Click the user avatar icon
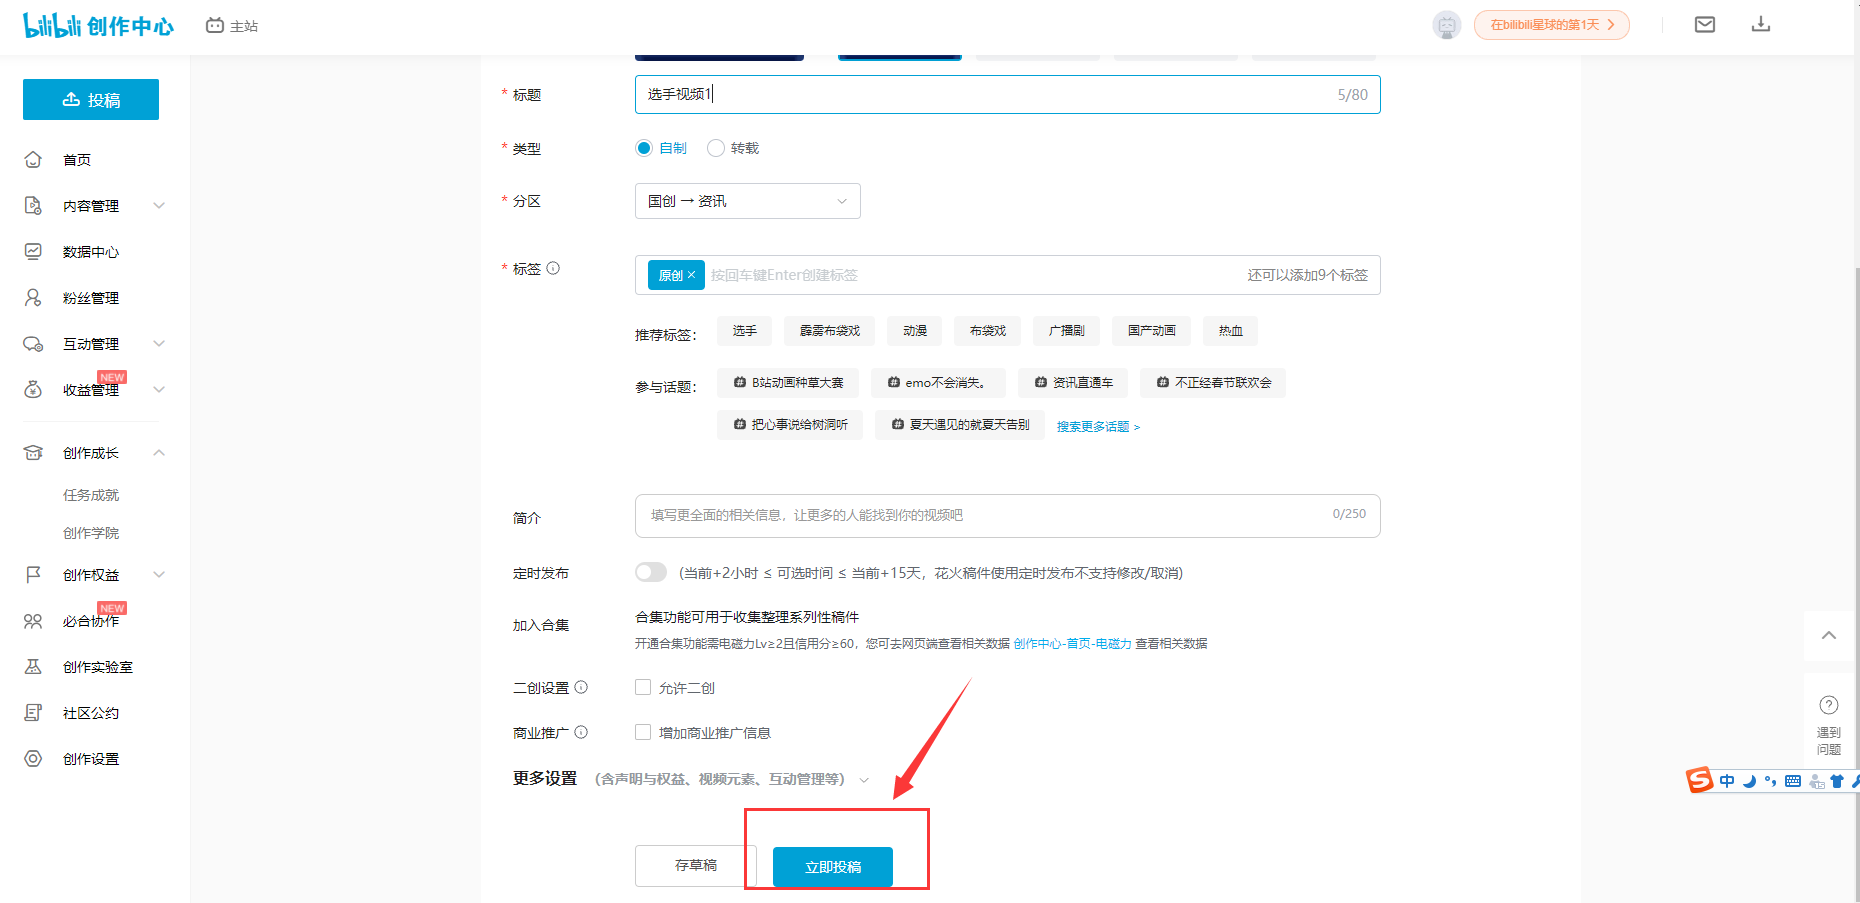The width and height of the screenshot is (1860, 903). tap(1446, 25)
